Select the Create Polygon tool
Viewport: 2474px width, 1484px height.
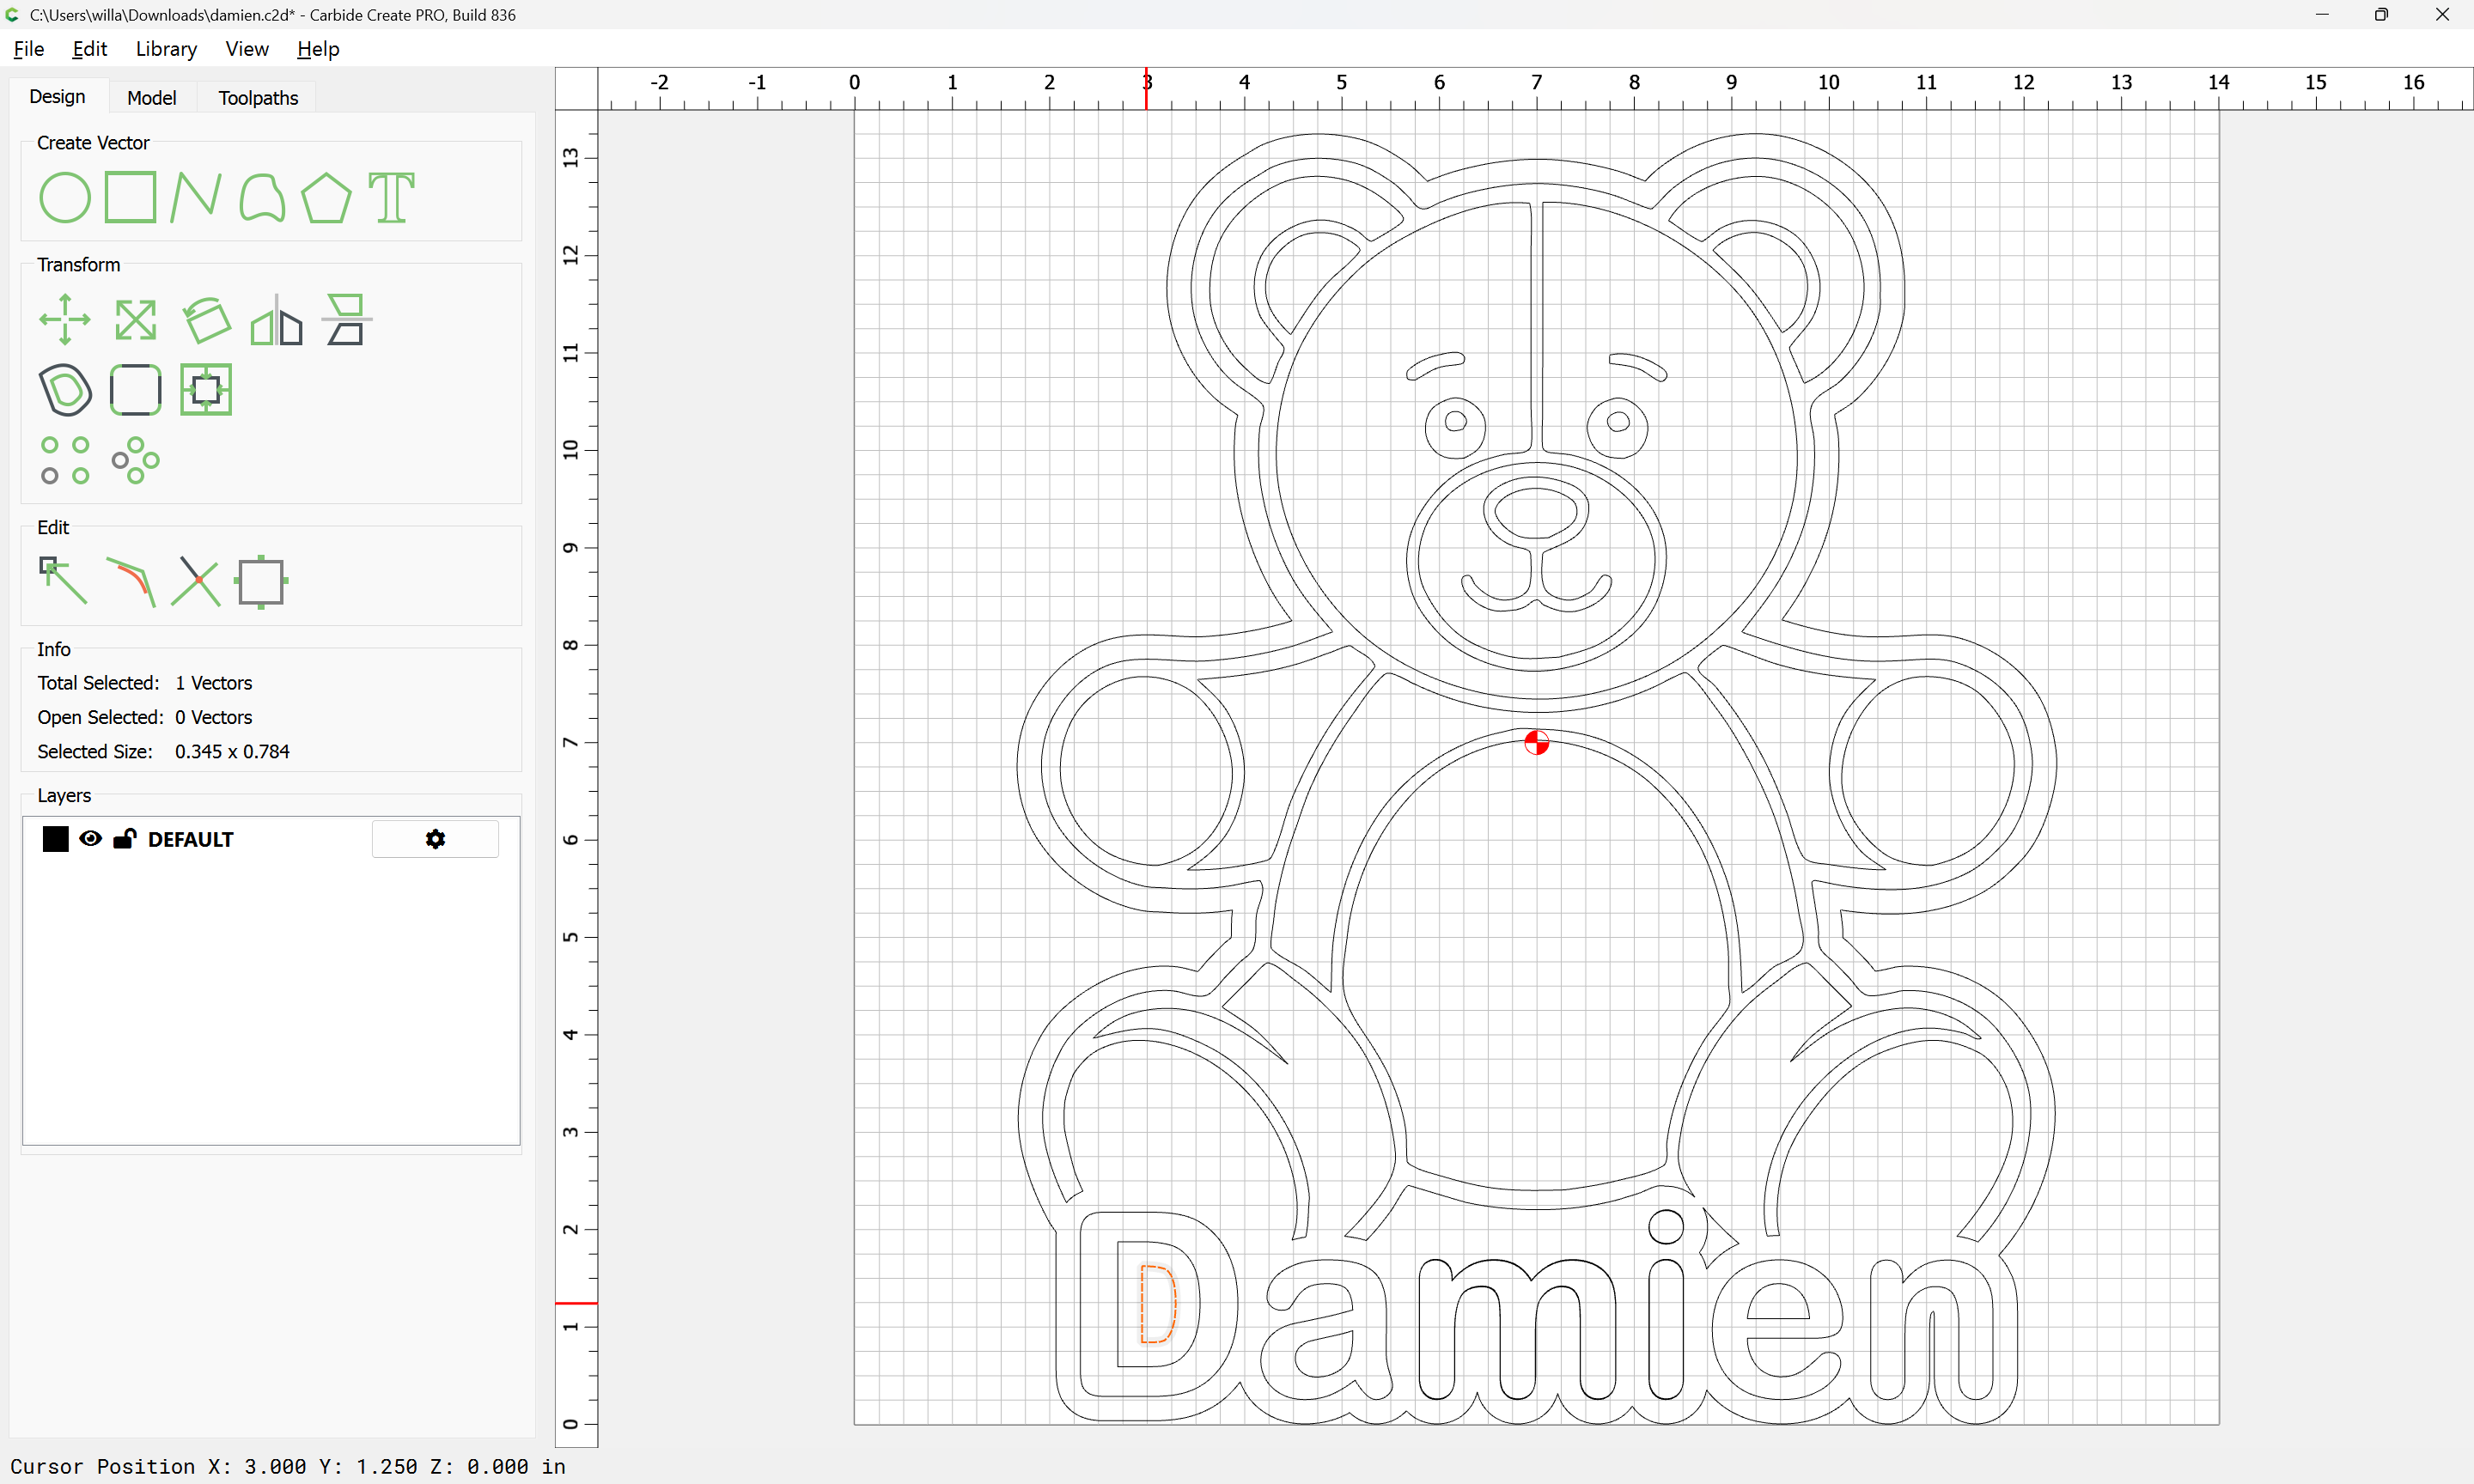[x=326, y=197]
